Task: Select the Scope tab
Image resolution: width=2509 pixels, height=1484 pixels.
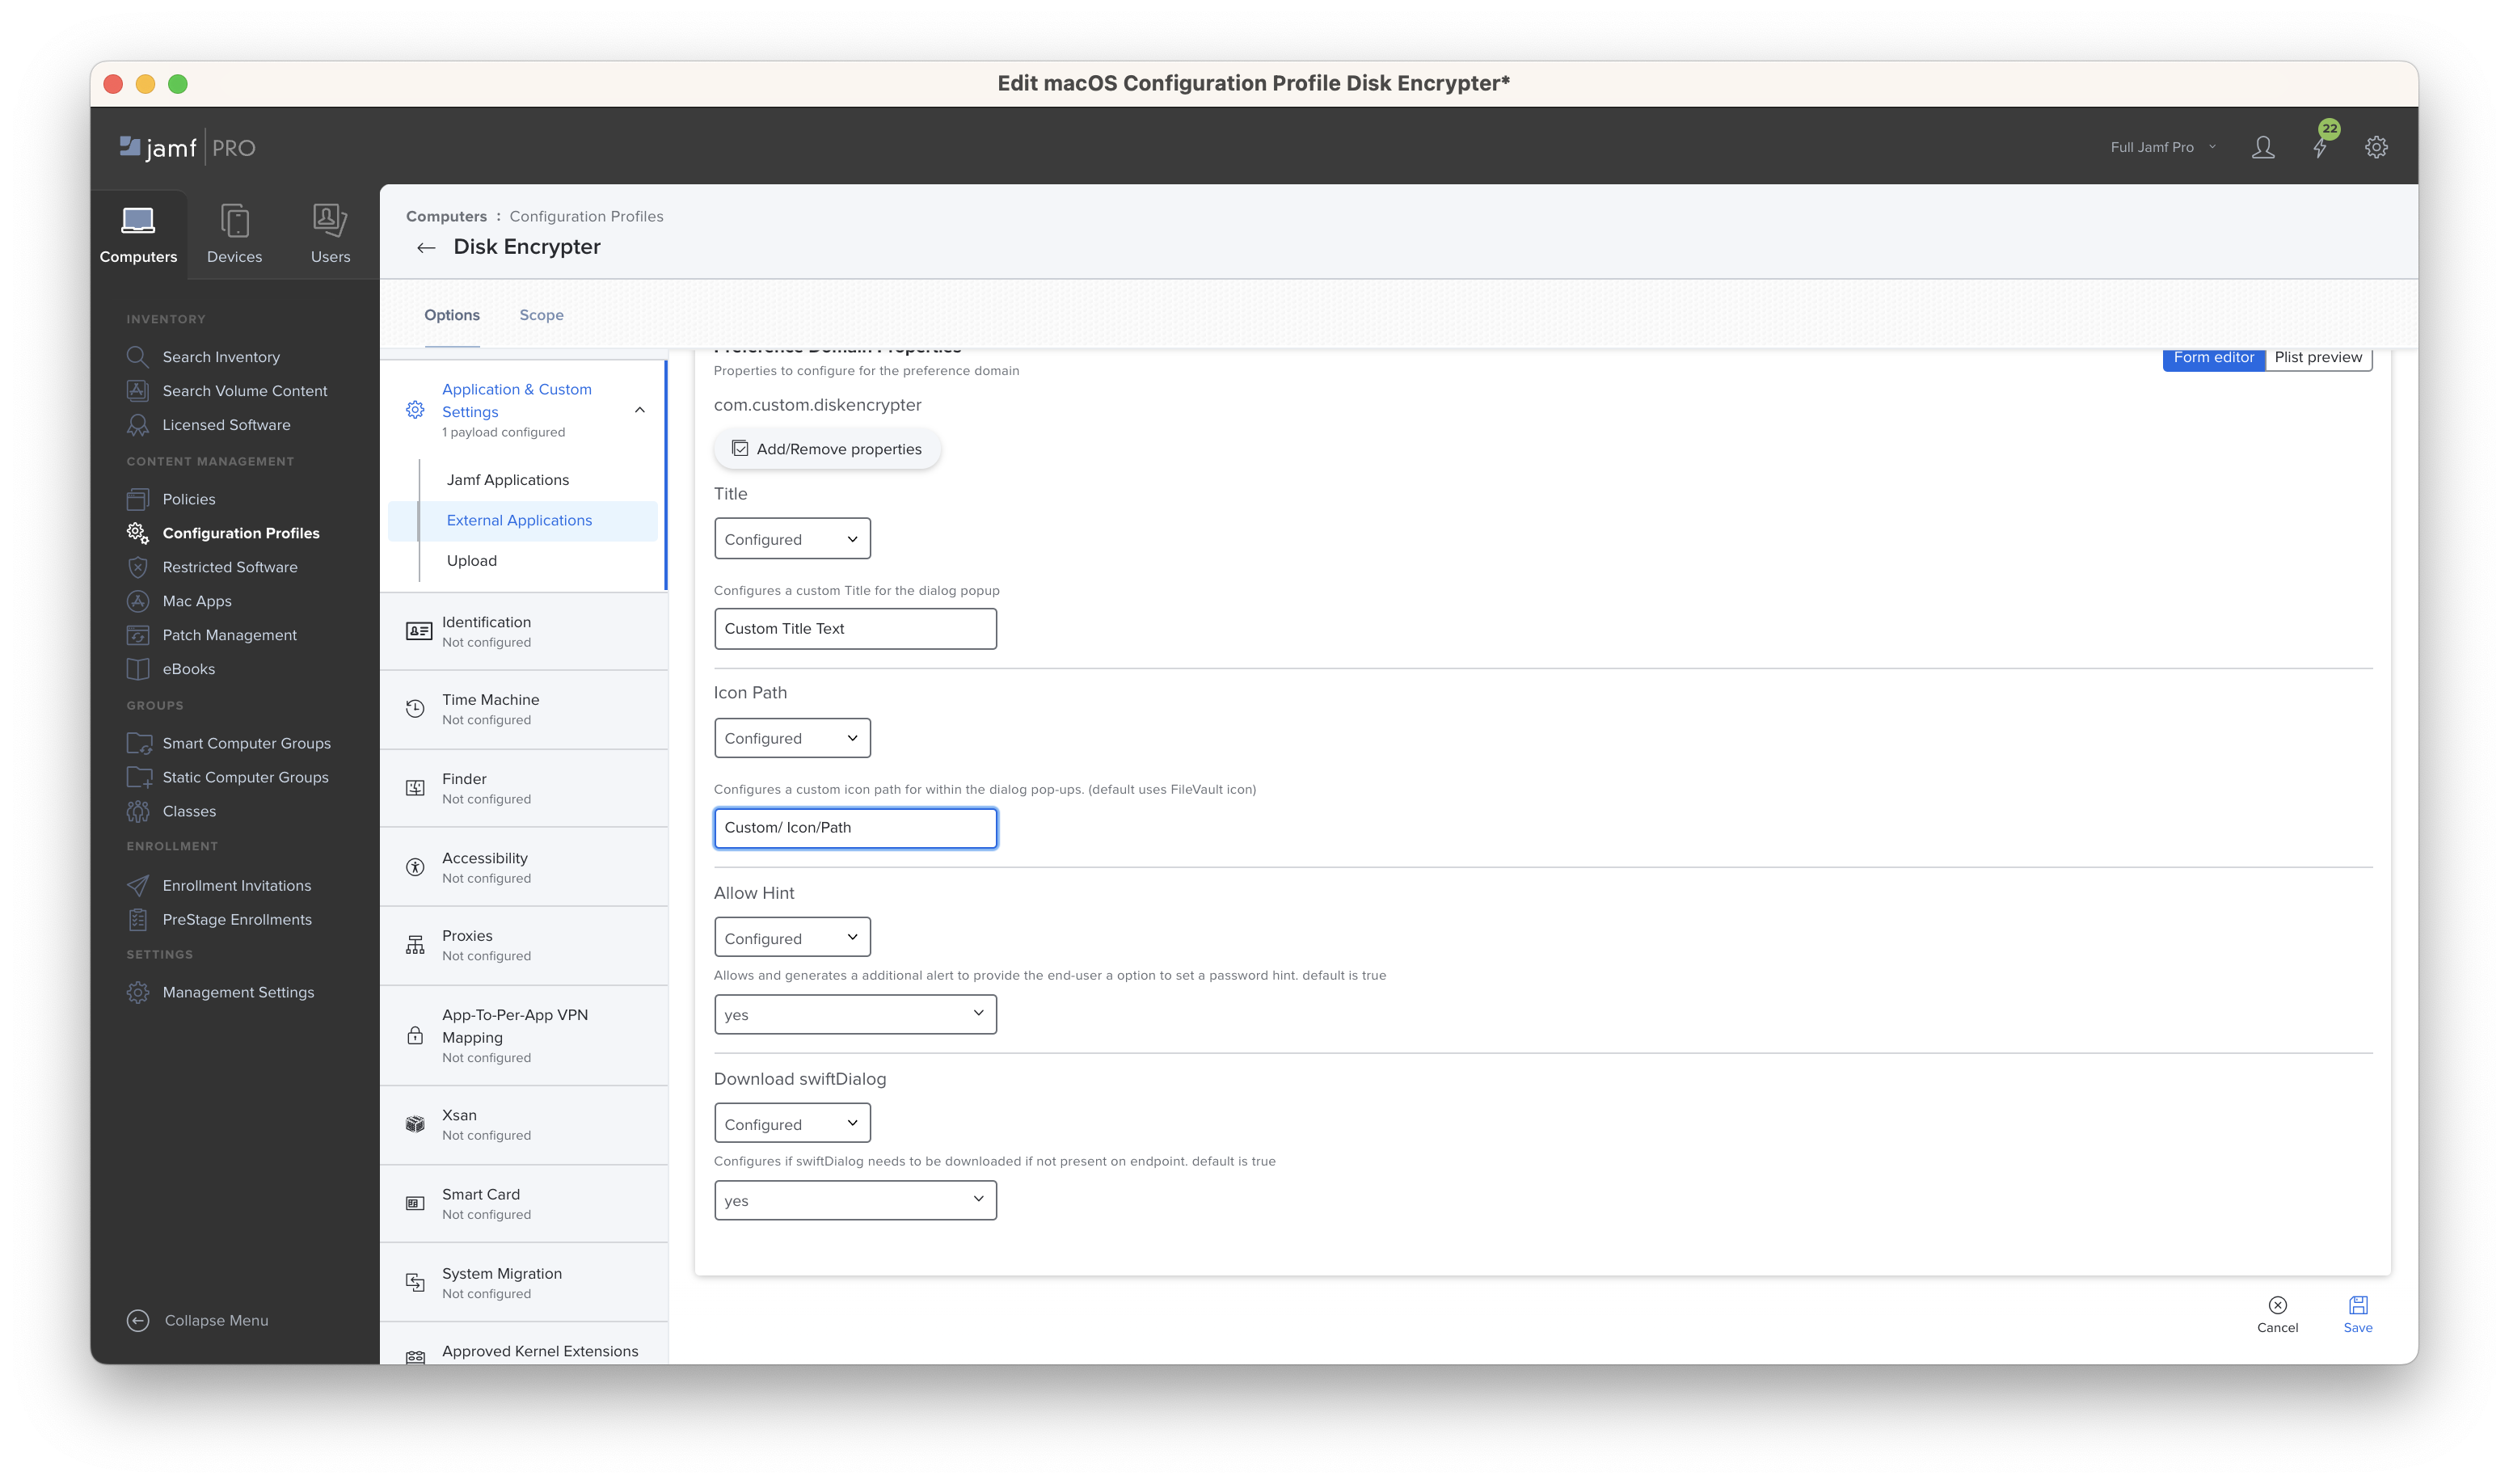Action: (541, 314)
